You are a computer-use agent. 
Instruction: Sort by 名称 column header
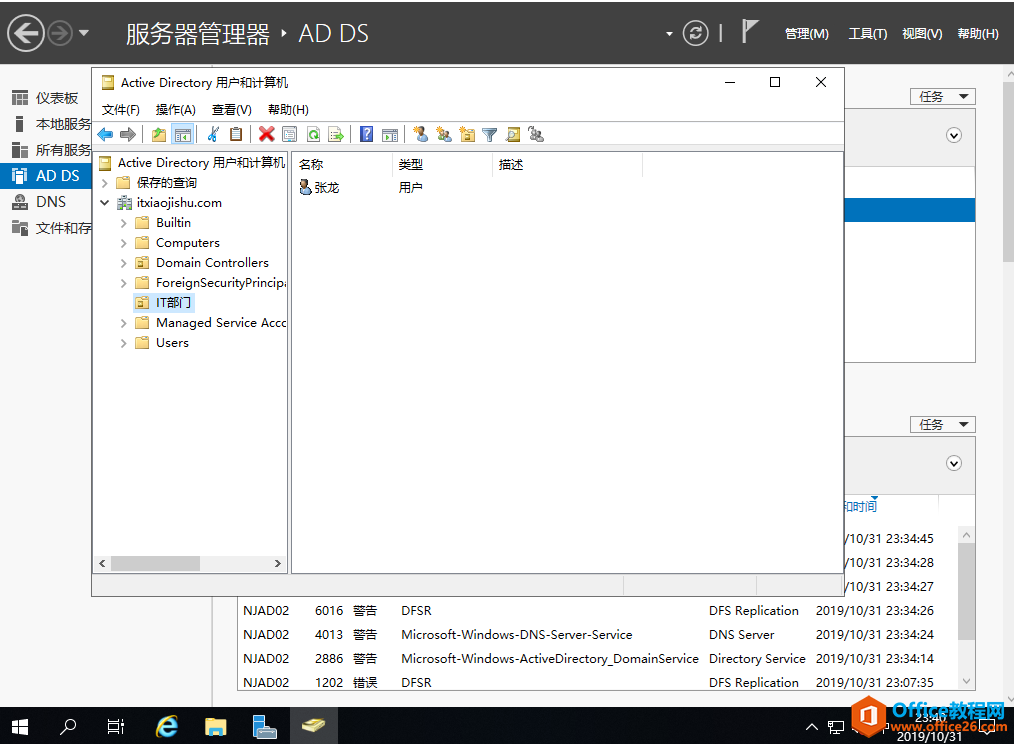click(x=341, y=164)
